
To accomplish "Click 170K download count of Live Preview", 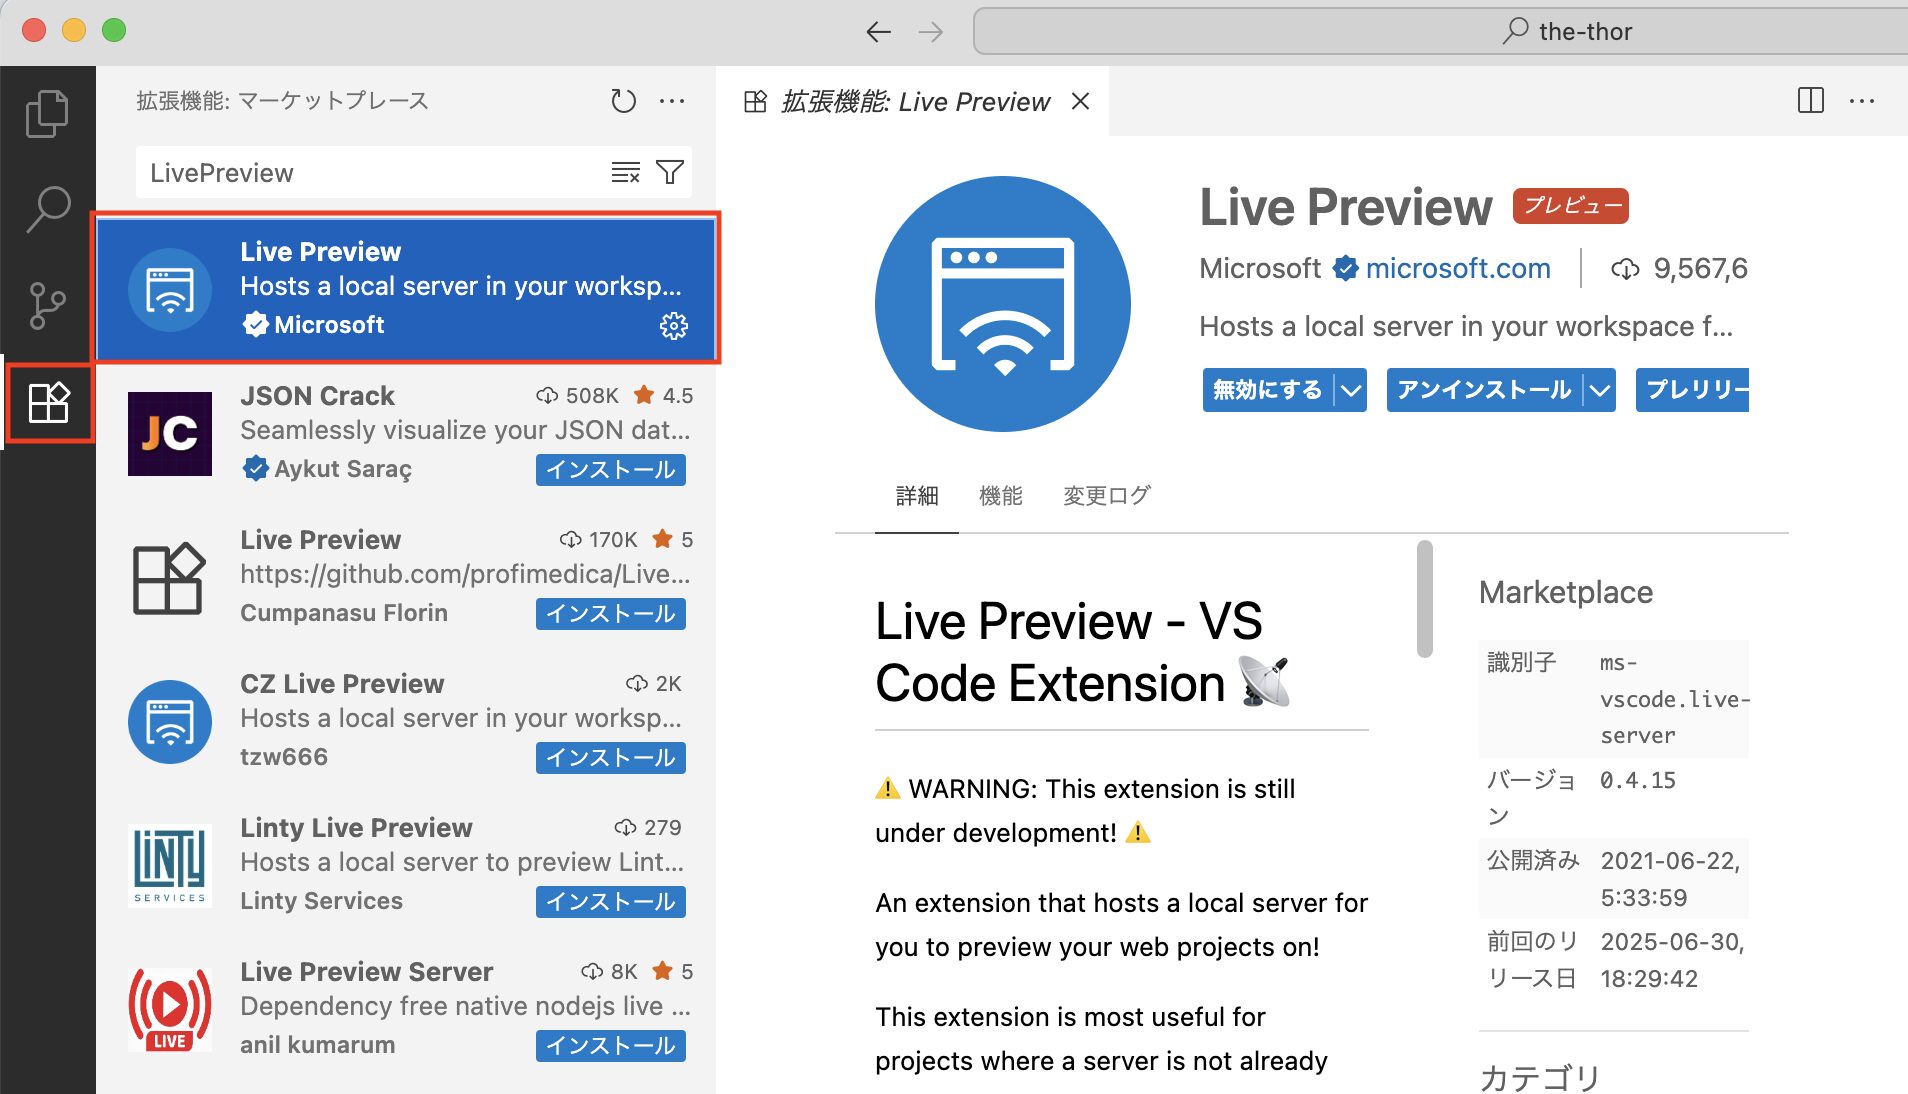I will click(599, 540).
